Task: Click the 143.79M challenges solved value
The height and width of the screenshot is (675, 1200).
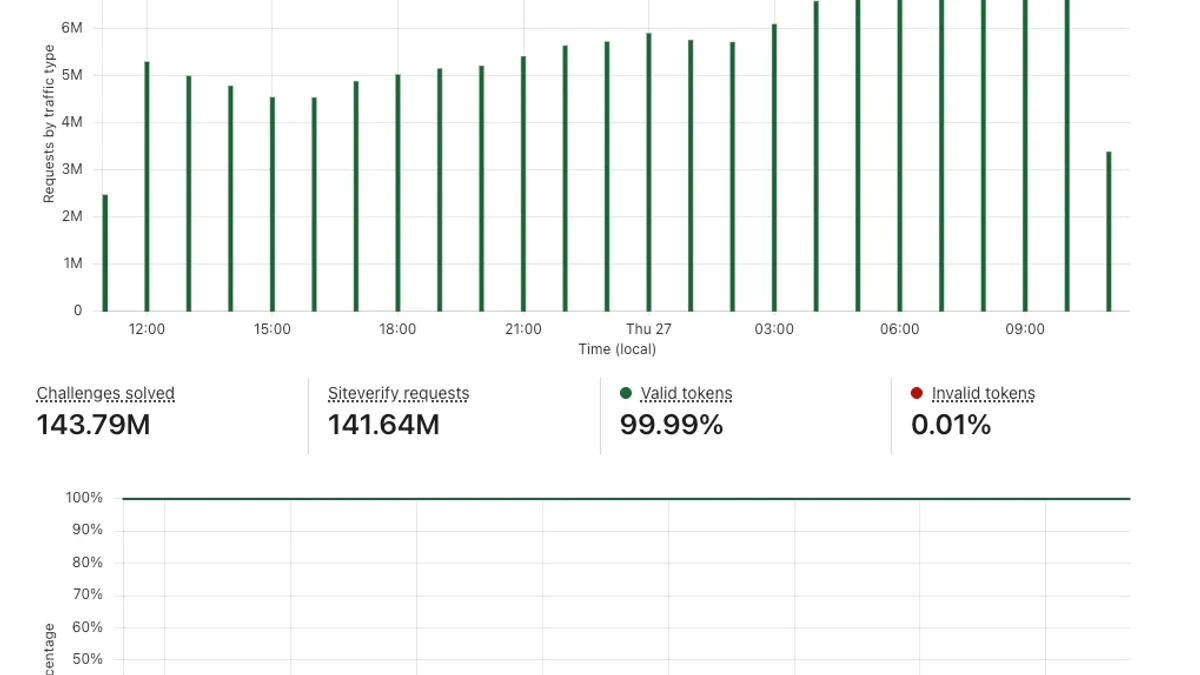Action: (x=94, y=425)
